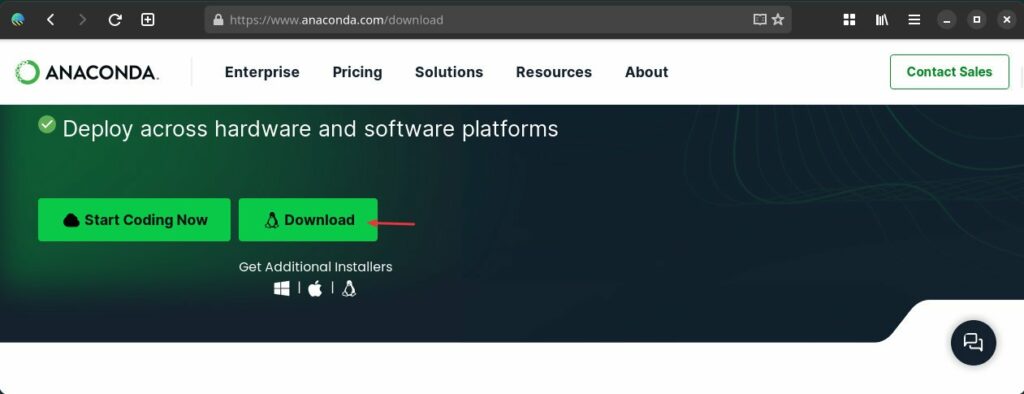Screen dimensions: 1024x394
Task: Open the Resources menu
Action: pos(554,72)
